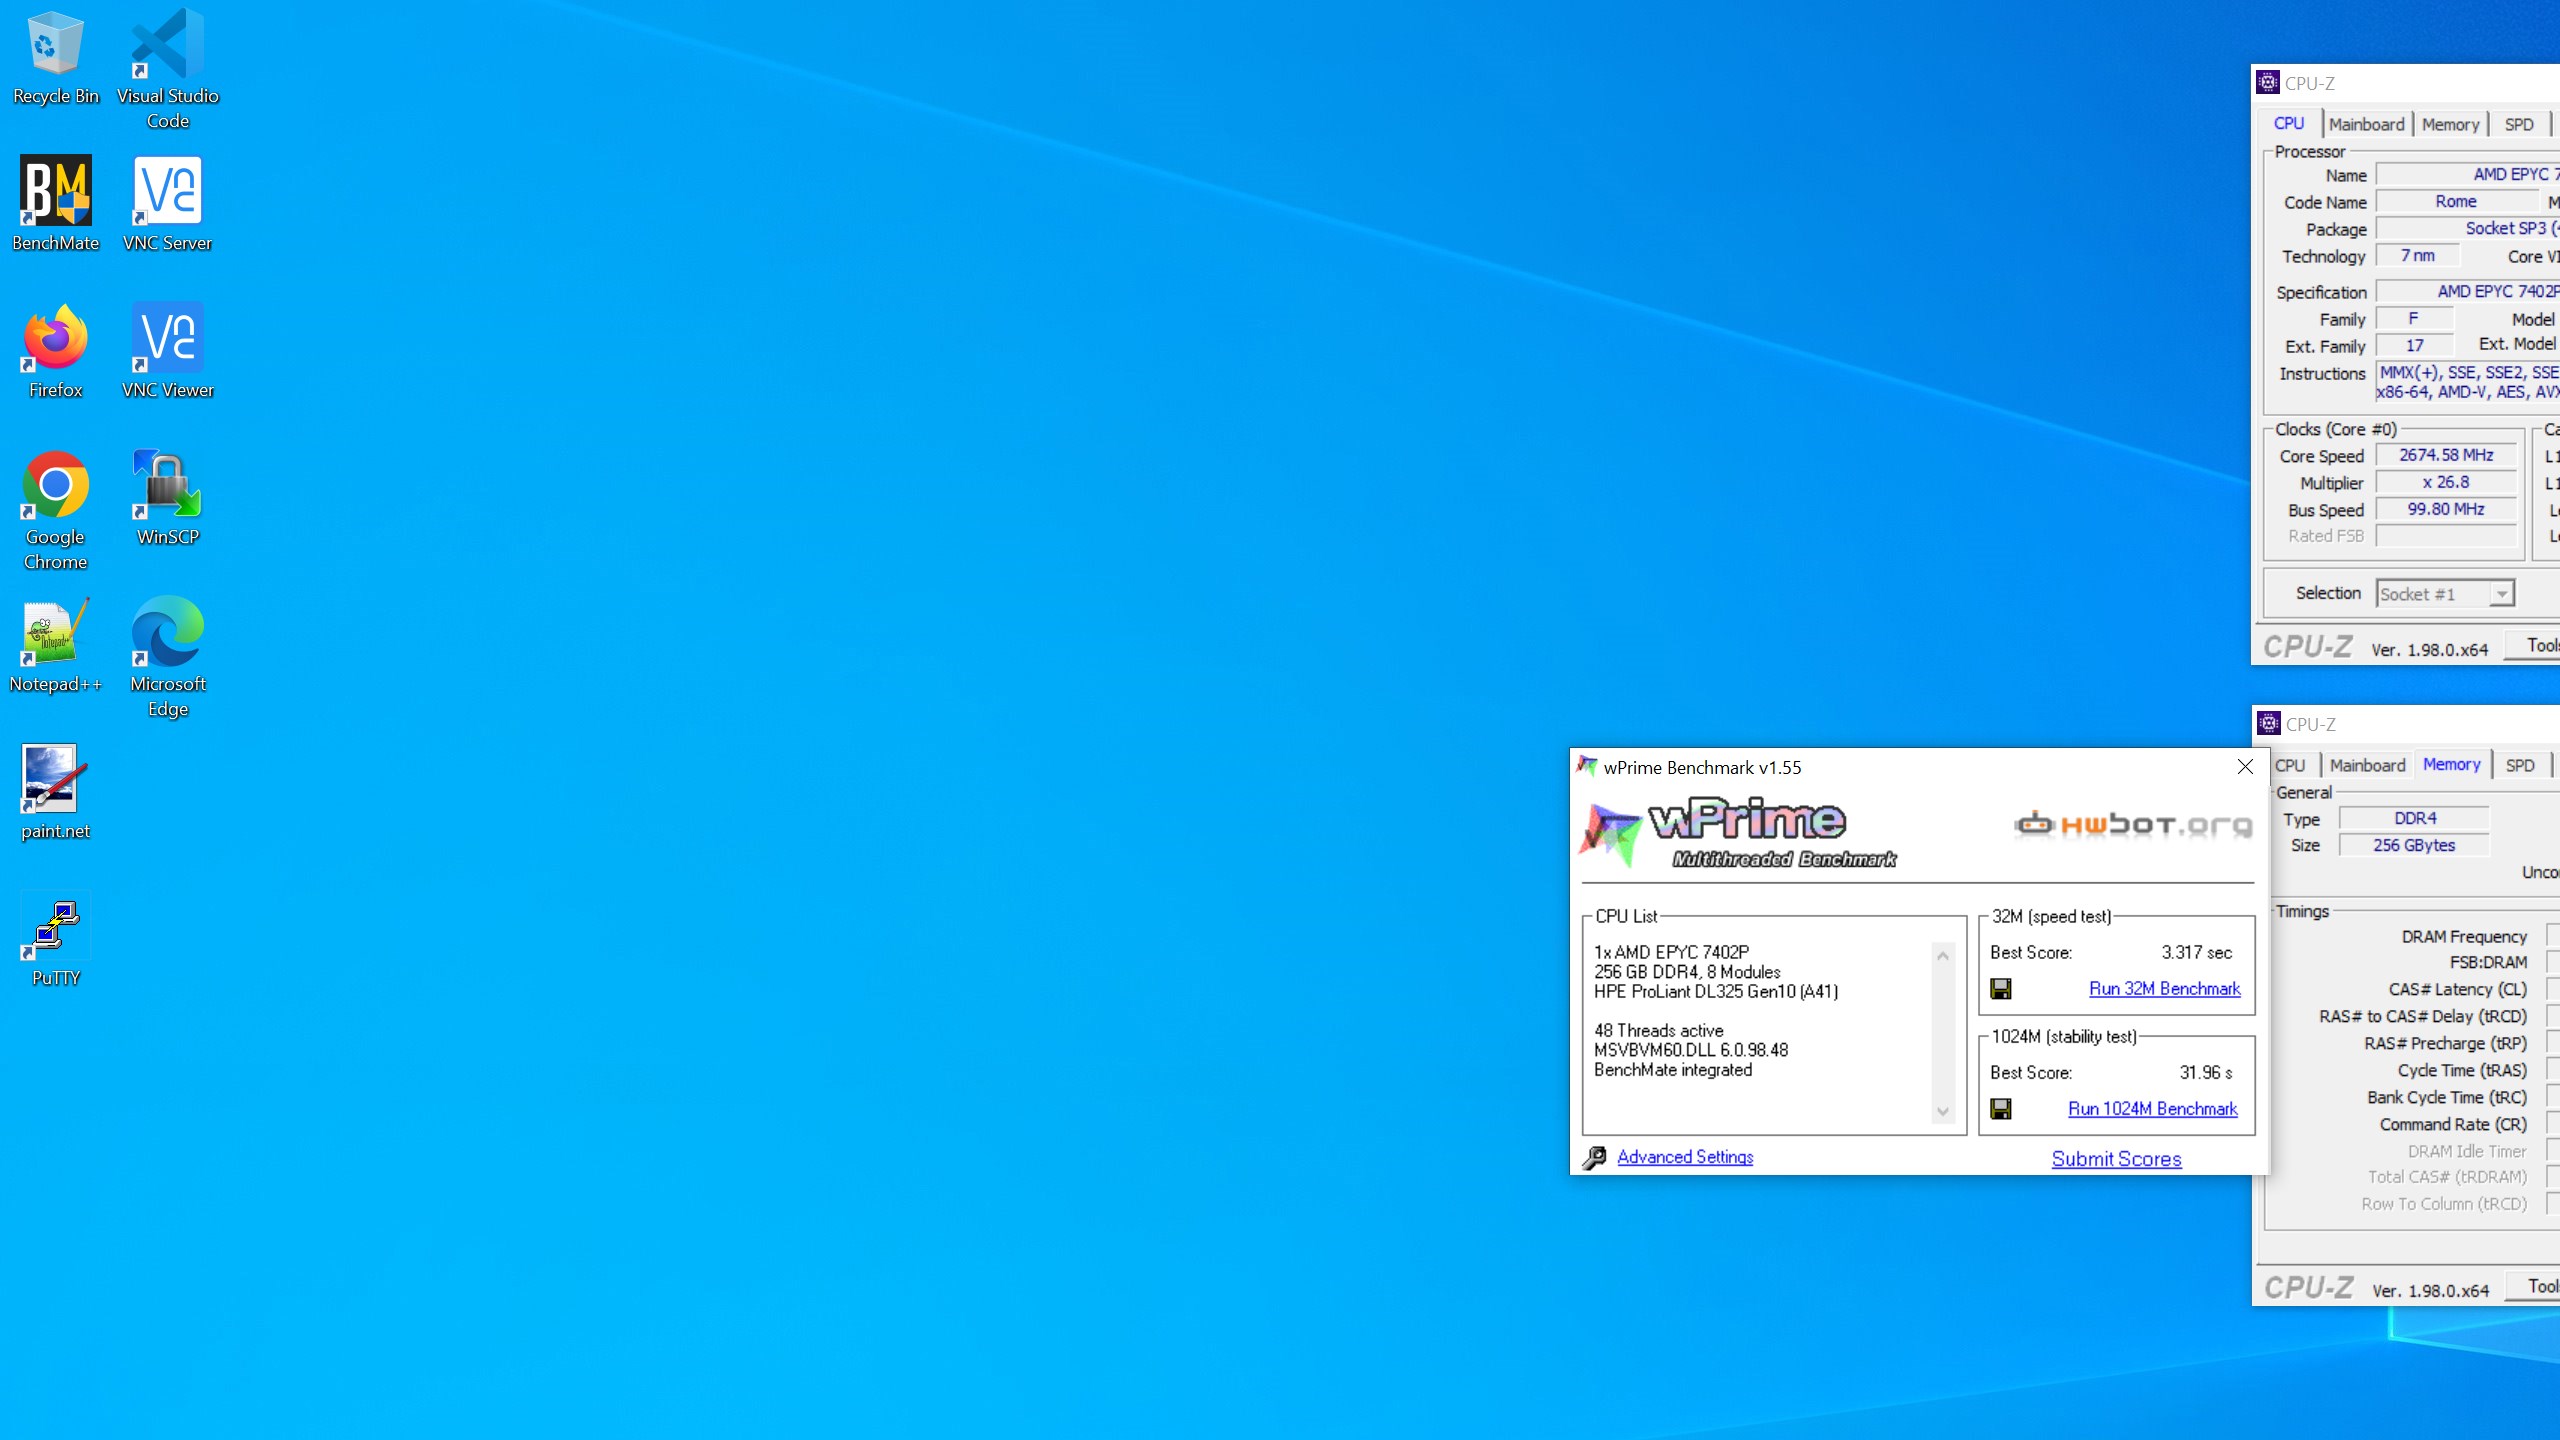
Task: Click the 31.96 s best score
Action: click(2206, 1073)
